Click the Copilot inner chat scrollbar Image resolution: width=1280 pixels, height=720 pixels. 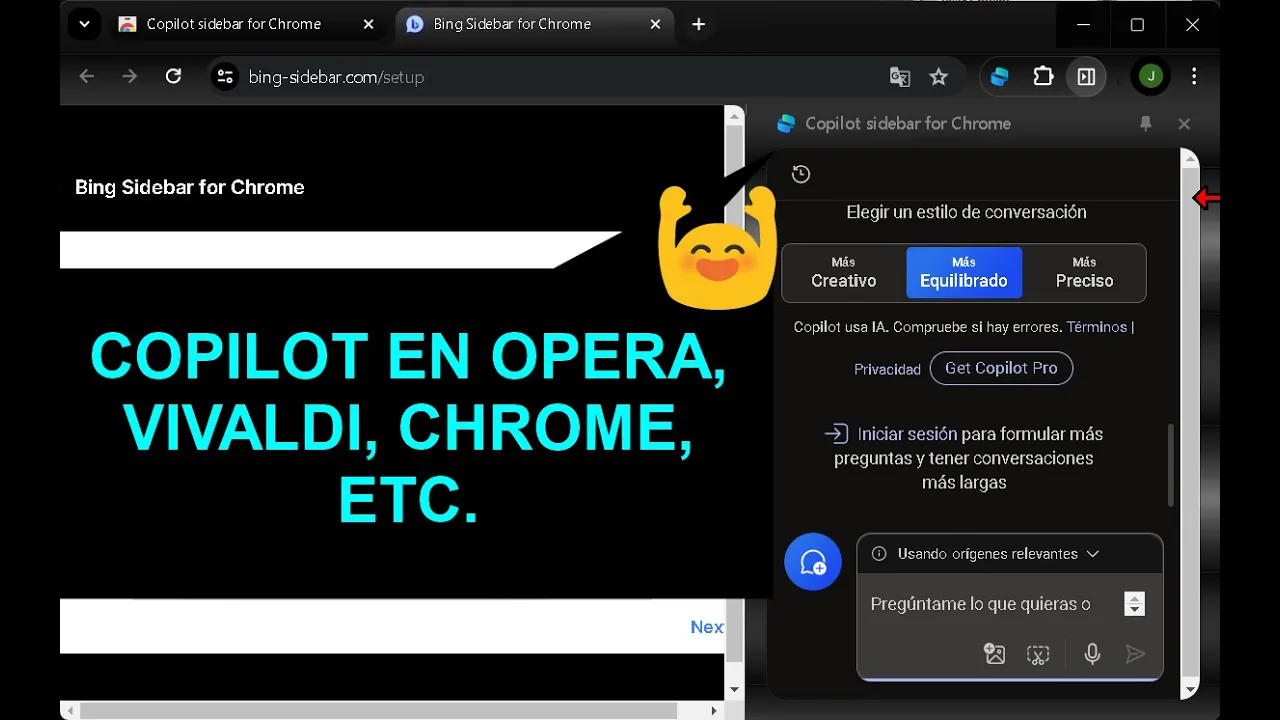coord(1170,464)
